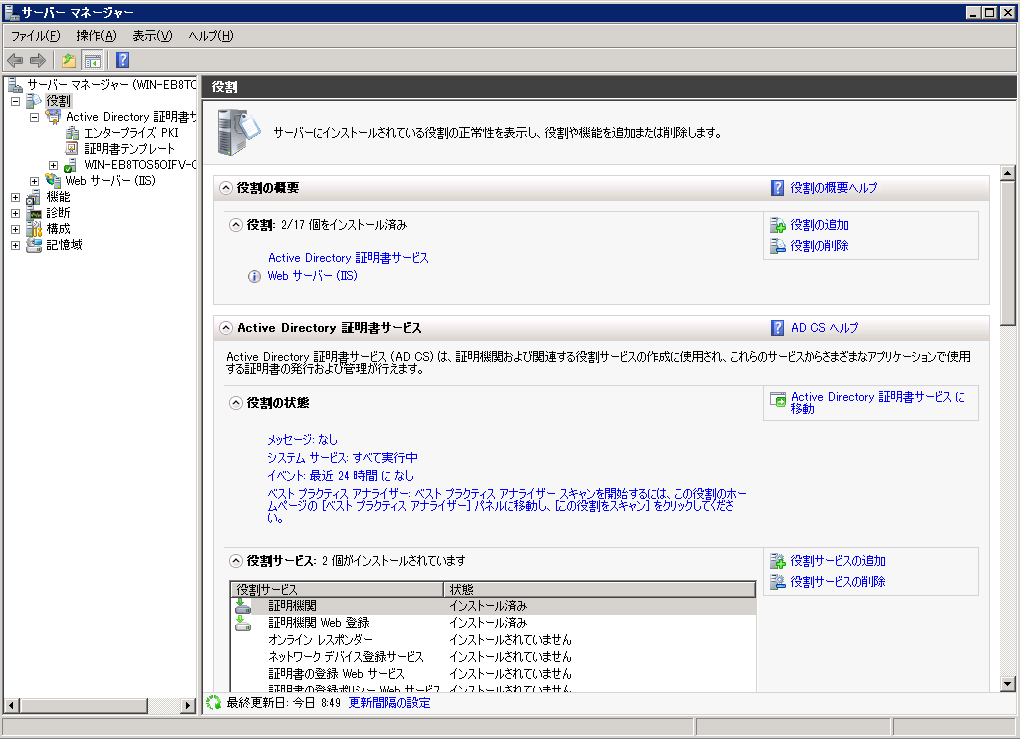This screenshot has height=739, width=1020.
Task: Click the info icon beside Web サーバー (IIS)
Action: 254,276
